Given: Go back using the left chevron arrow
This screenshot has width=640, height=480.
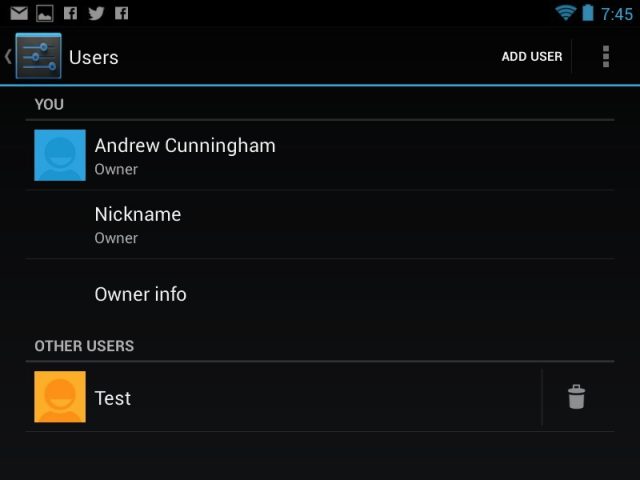Looking at the screenshot, I should (x=8, y=56).
